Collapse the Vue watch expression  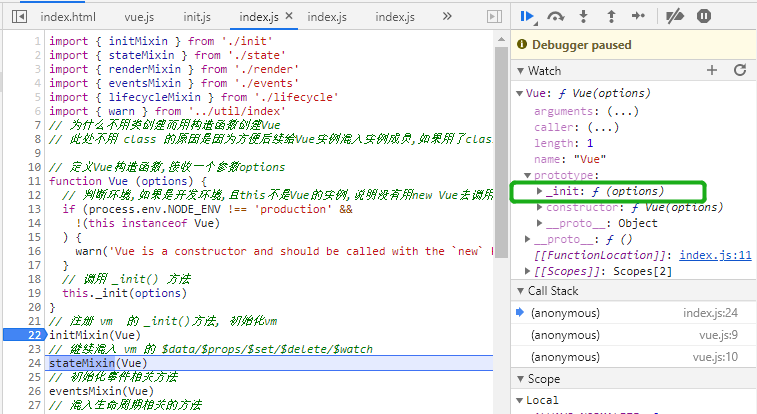pyautogui.click(x=519, y=93)
